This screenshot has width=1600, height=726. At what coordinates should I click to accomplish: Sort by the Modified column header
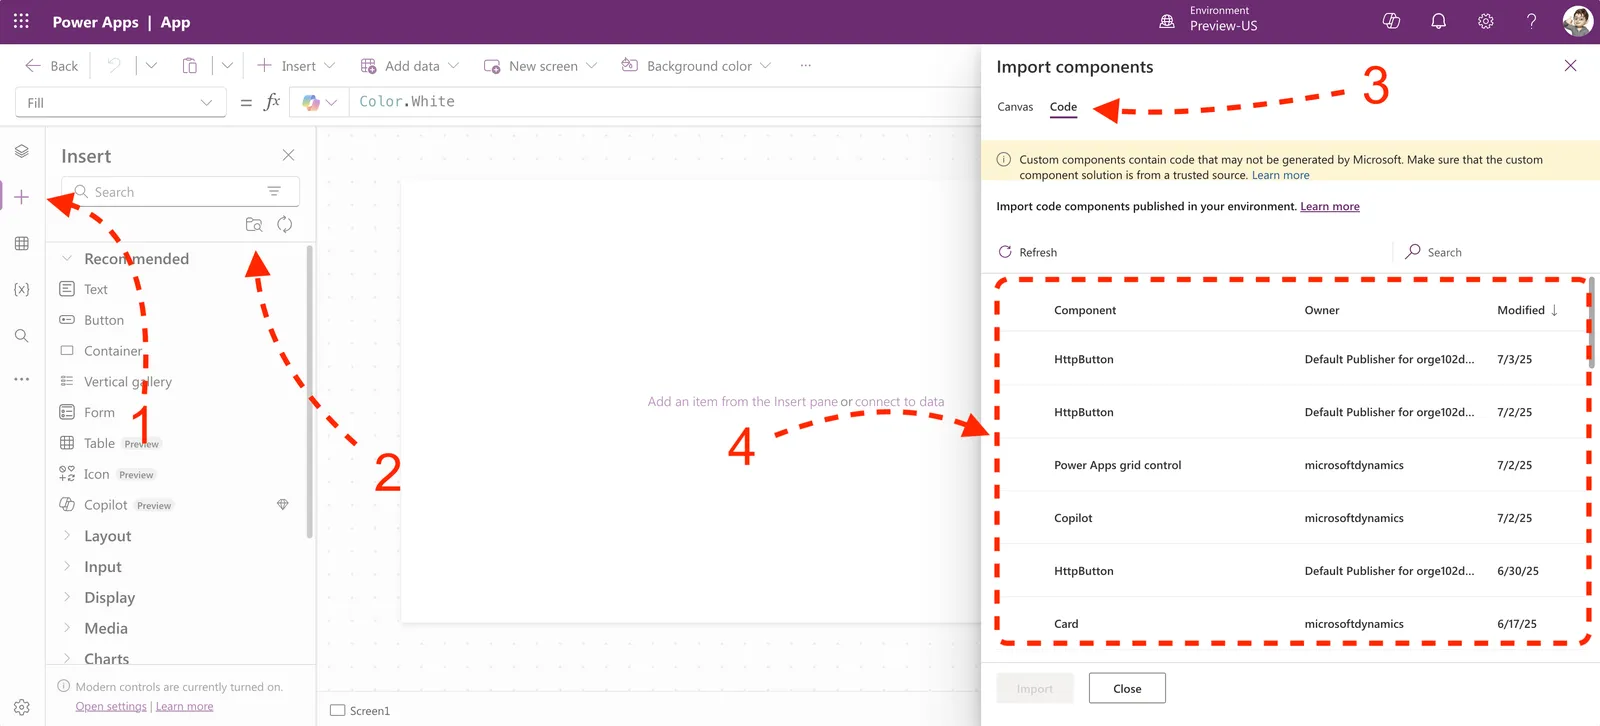pyautogui.click(x=1527, y=310)
